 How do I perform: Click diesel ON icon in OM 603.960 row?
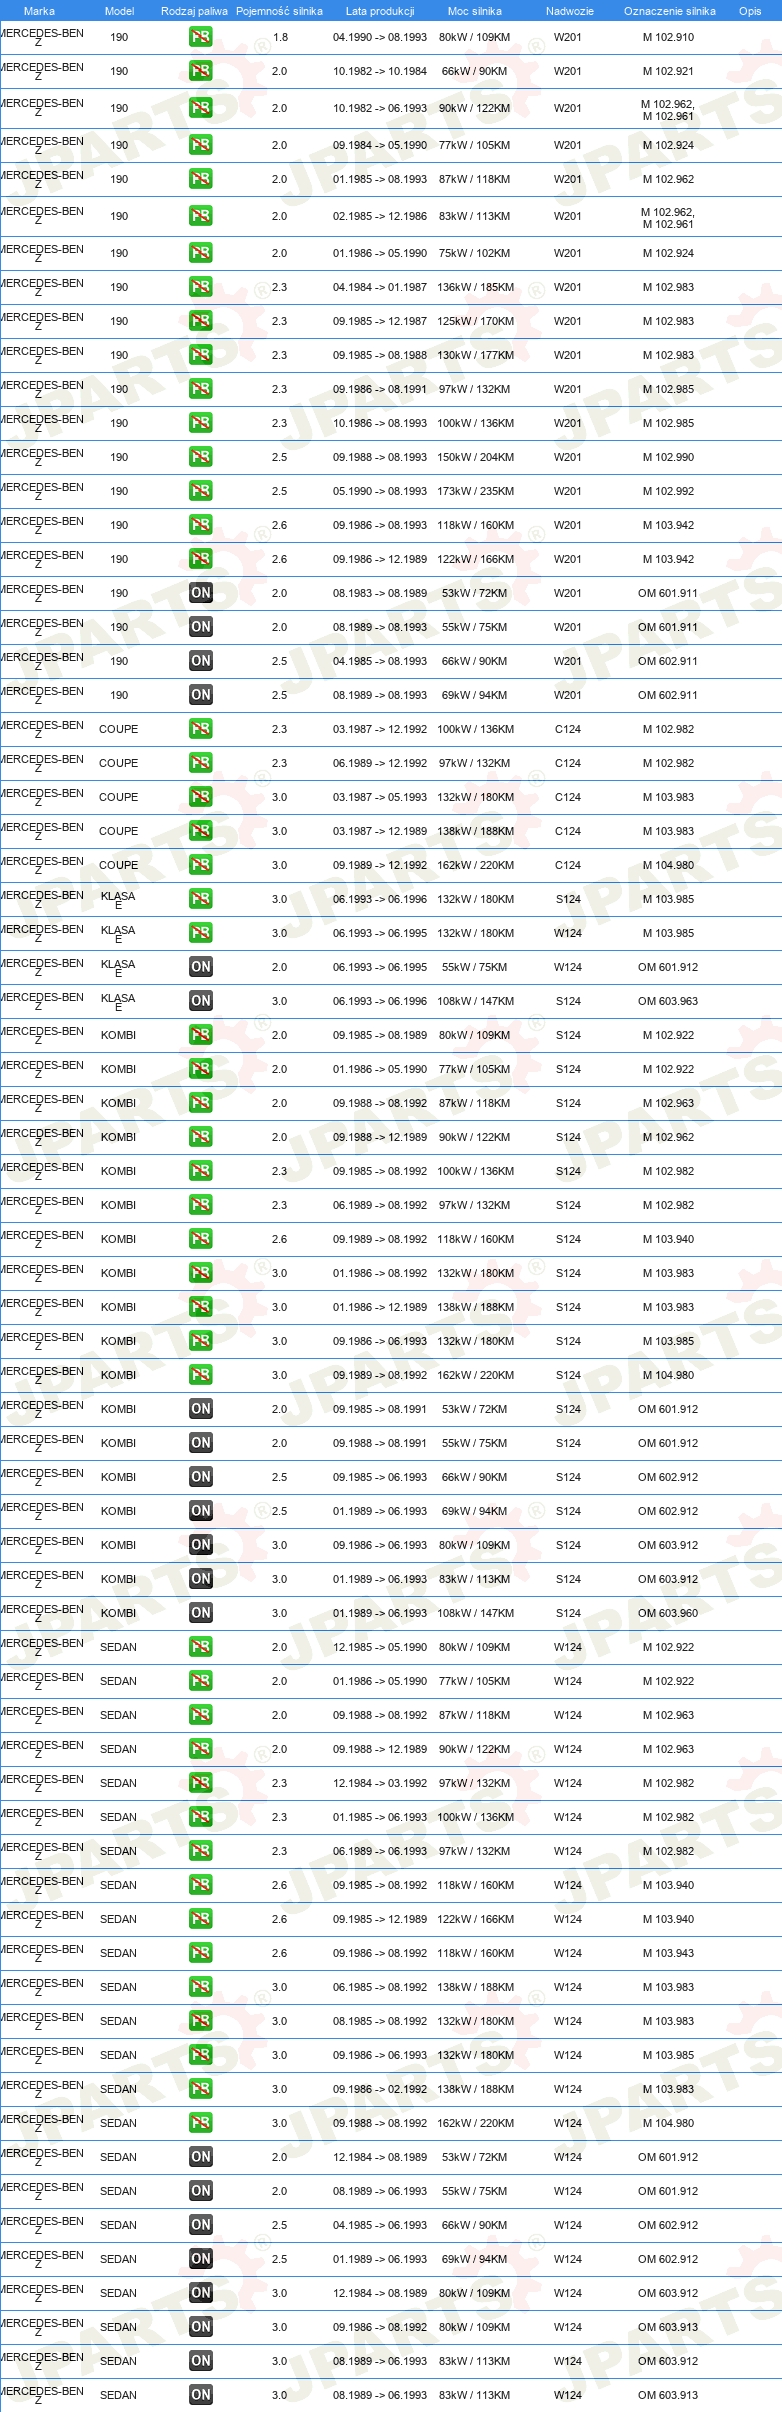(201, 1613)
